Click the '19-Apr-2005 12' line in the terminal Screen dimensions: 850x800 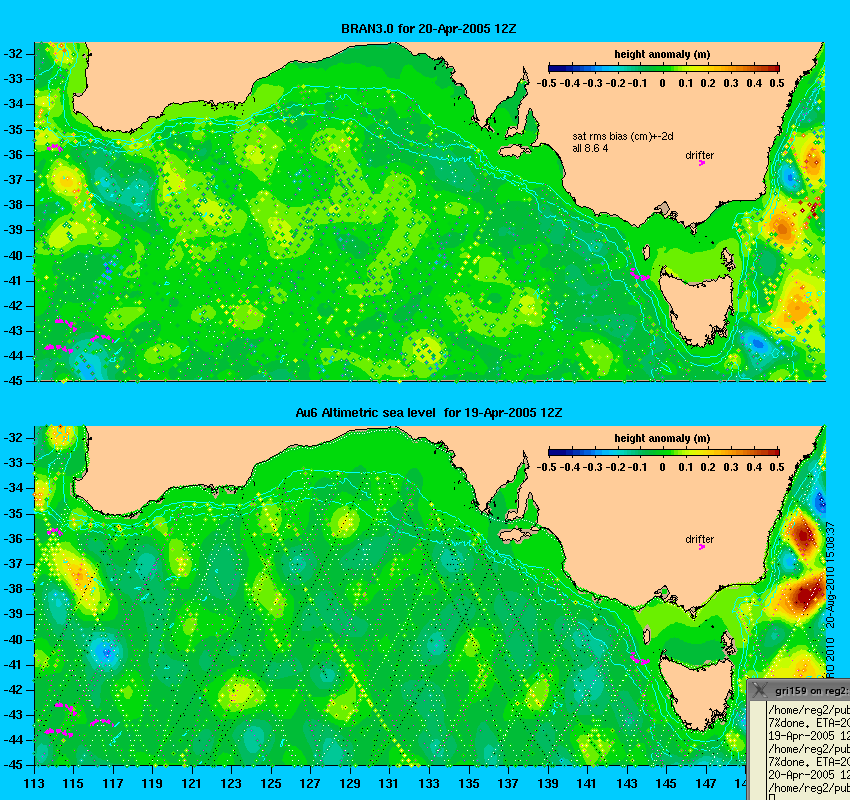point(809,736)
